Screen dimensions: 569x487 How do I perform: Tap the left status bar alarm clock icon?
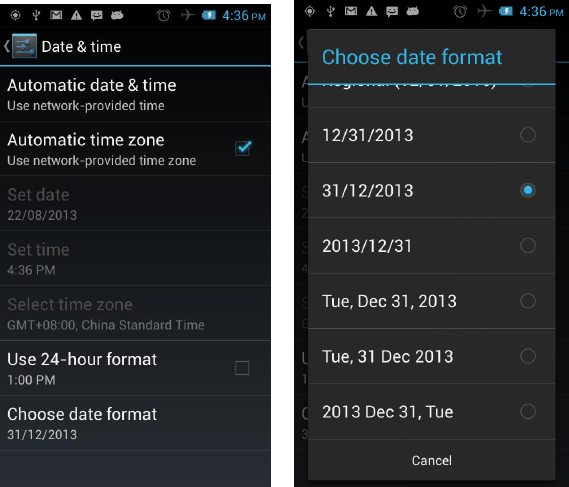(164, 15)
